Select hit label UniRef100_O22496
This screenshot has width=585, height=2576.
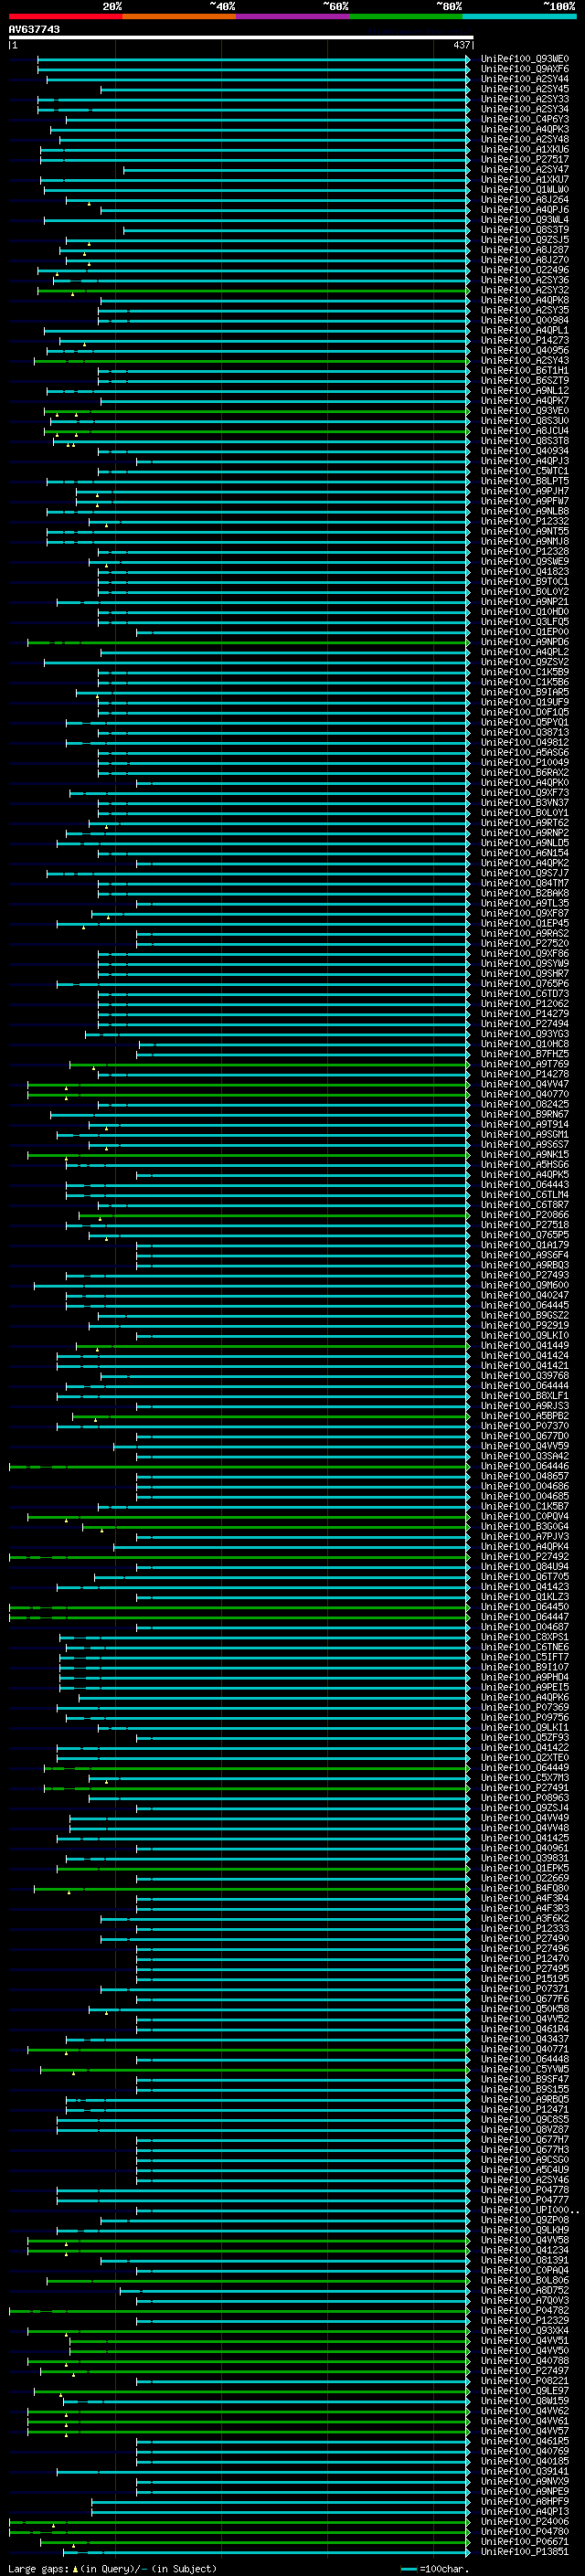(525, 270)
